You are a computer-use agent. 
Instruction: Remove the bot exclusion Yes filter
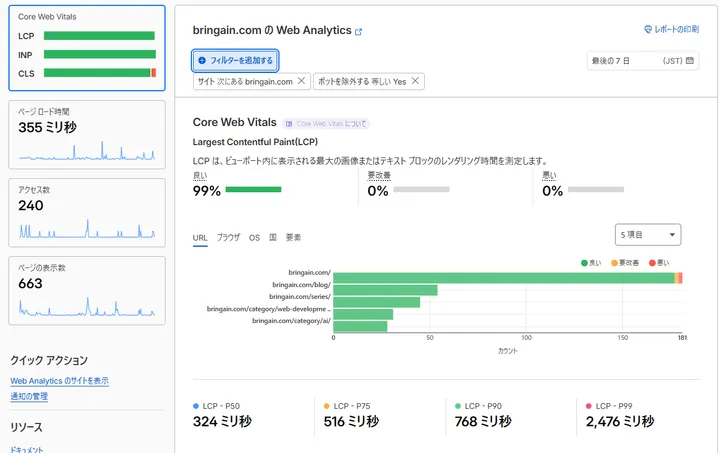click(415, 81)
